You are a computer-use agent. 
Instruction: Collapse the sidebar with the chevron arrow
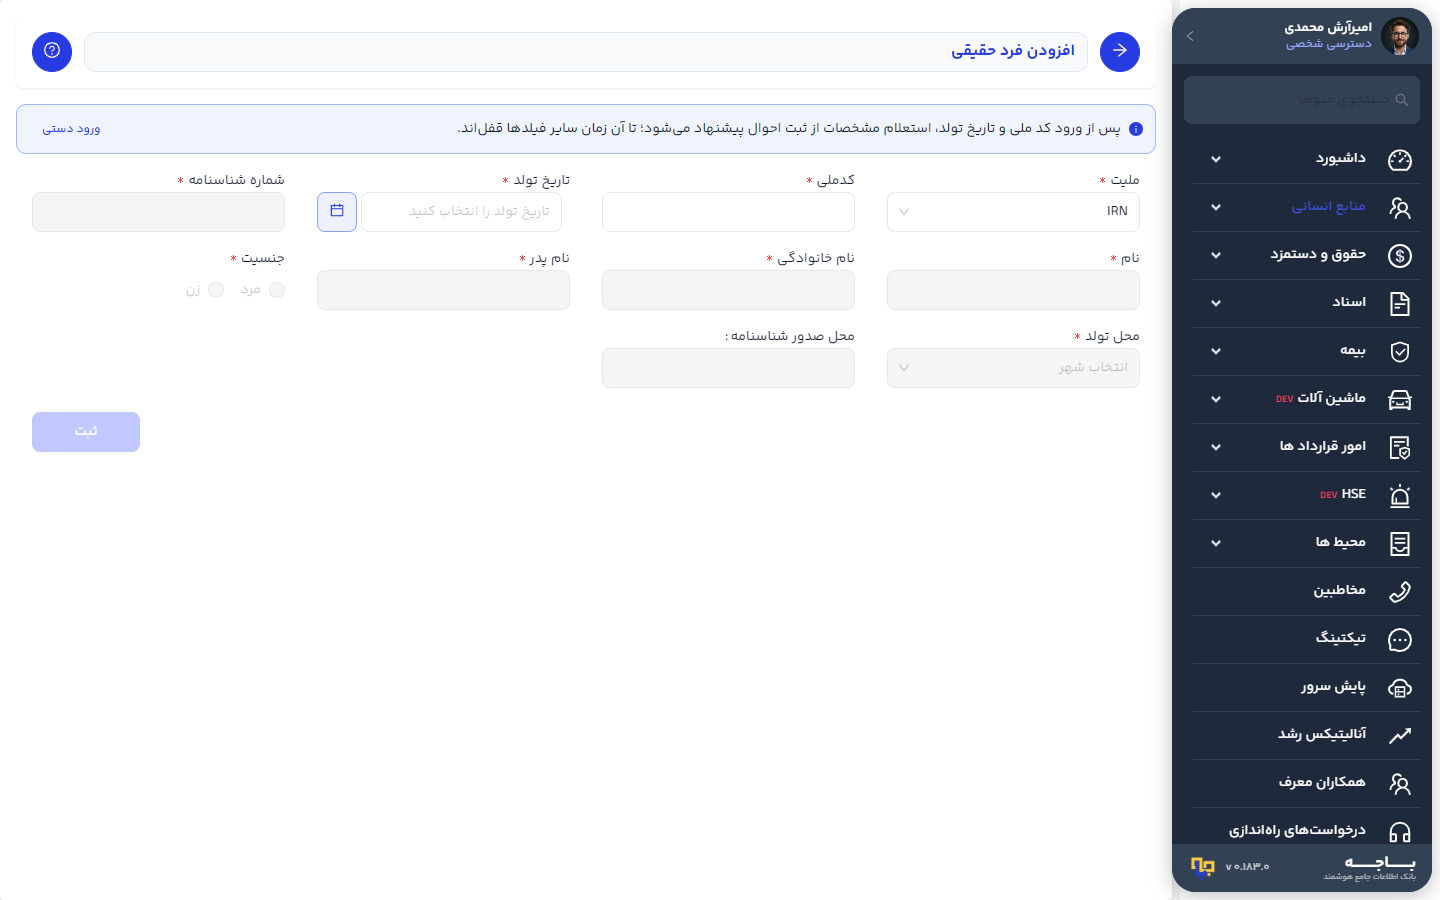tap(1190, 36)
